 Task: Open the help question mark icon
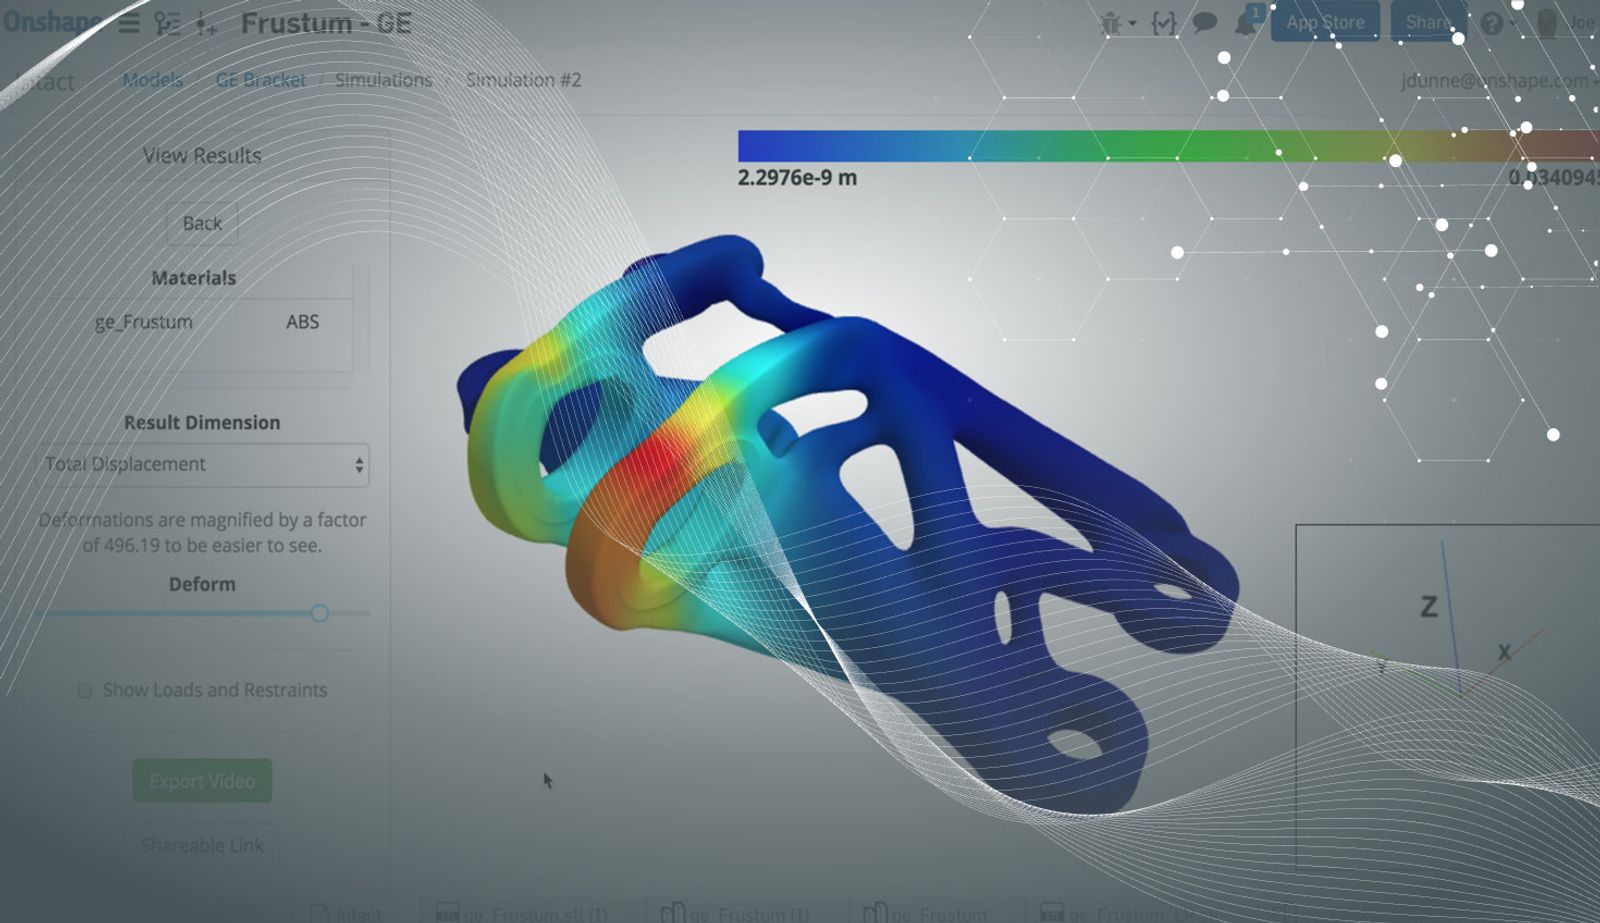click(x=1492, y=23)
